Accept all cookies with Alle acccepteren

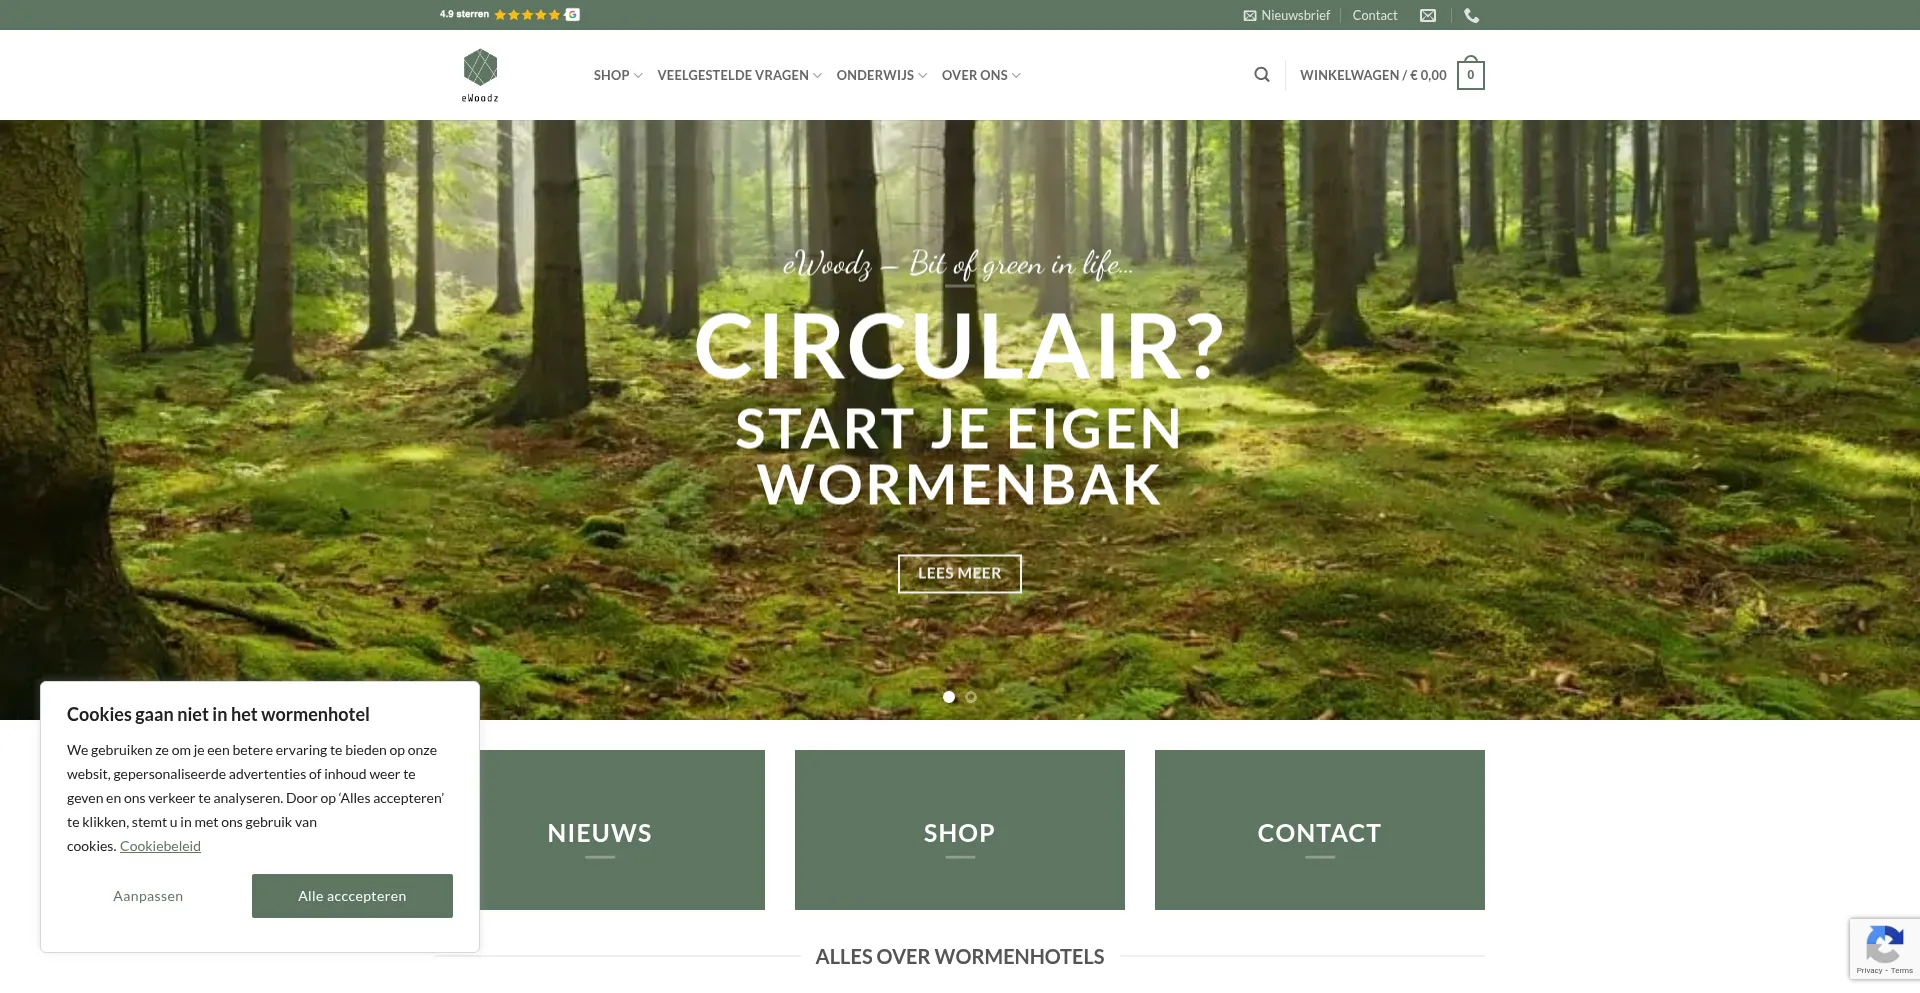(352, 896)
